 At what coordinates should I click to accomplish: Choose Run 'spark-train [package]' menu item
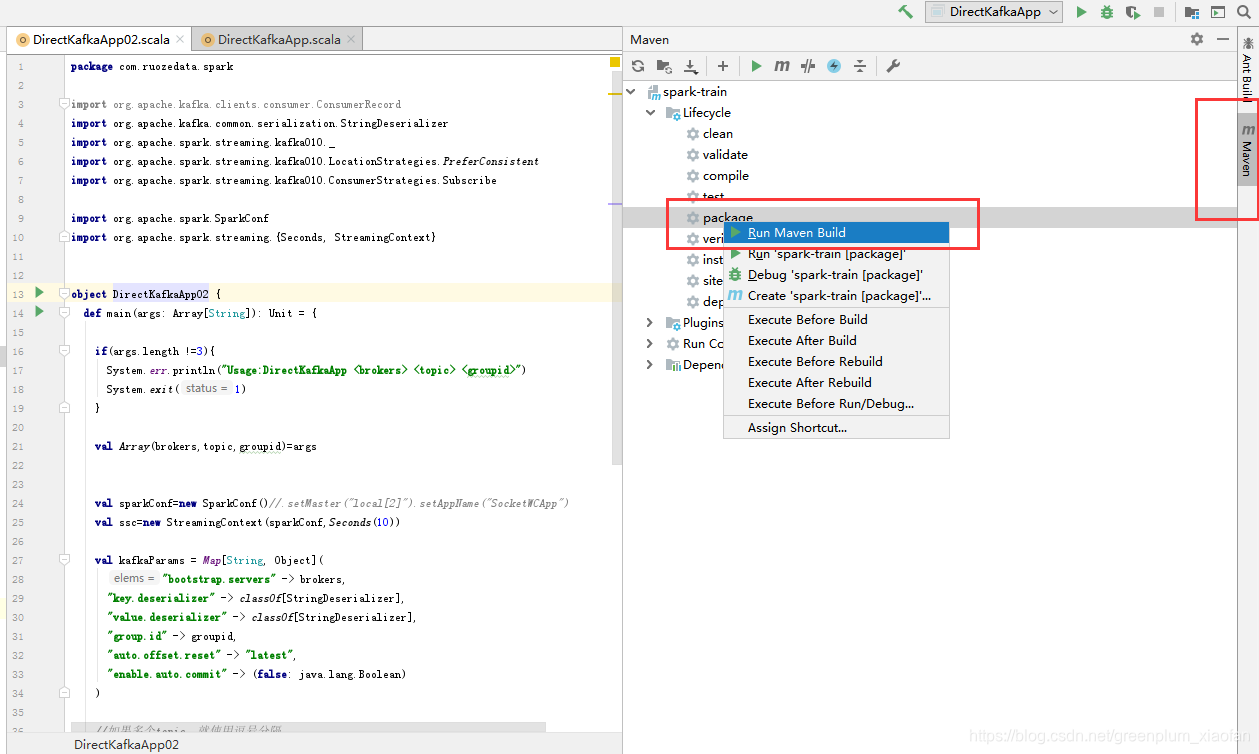pos(836,254)
